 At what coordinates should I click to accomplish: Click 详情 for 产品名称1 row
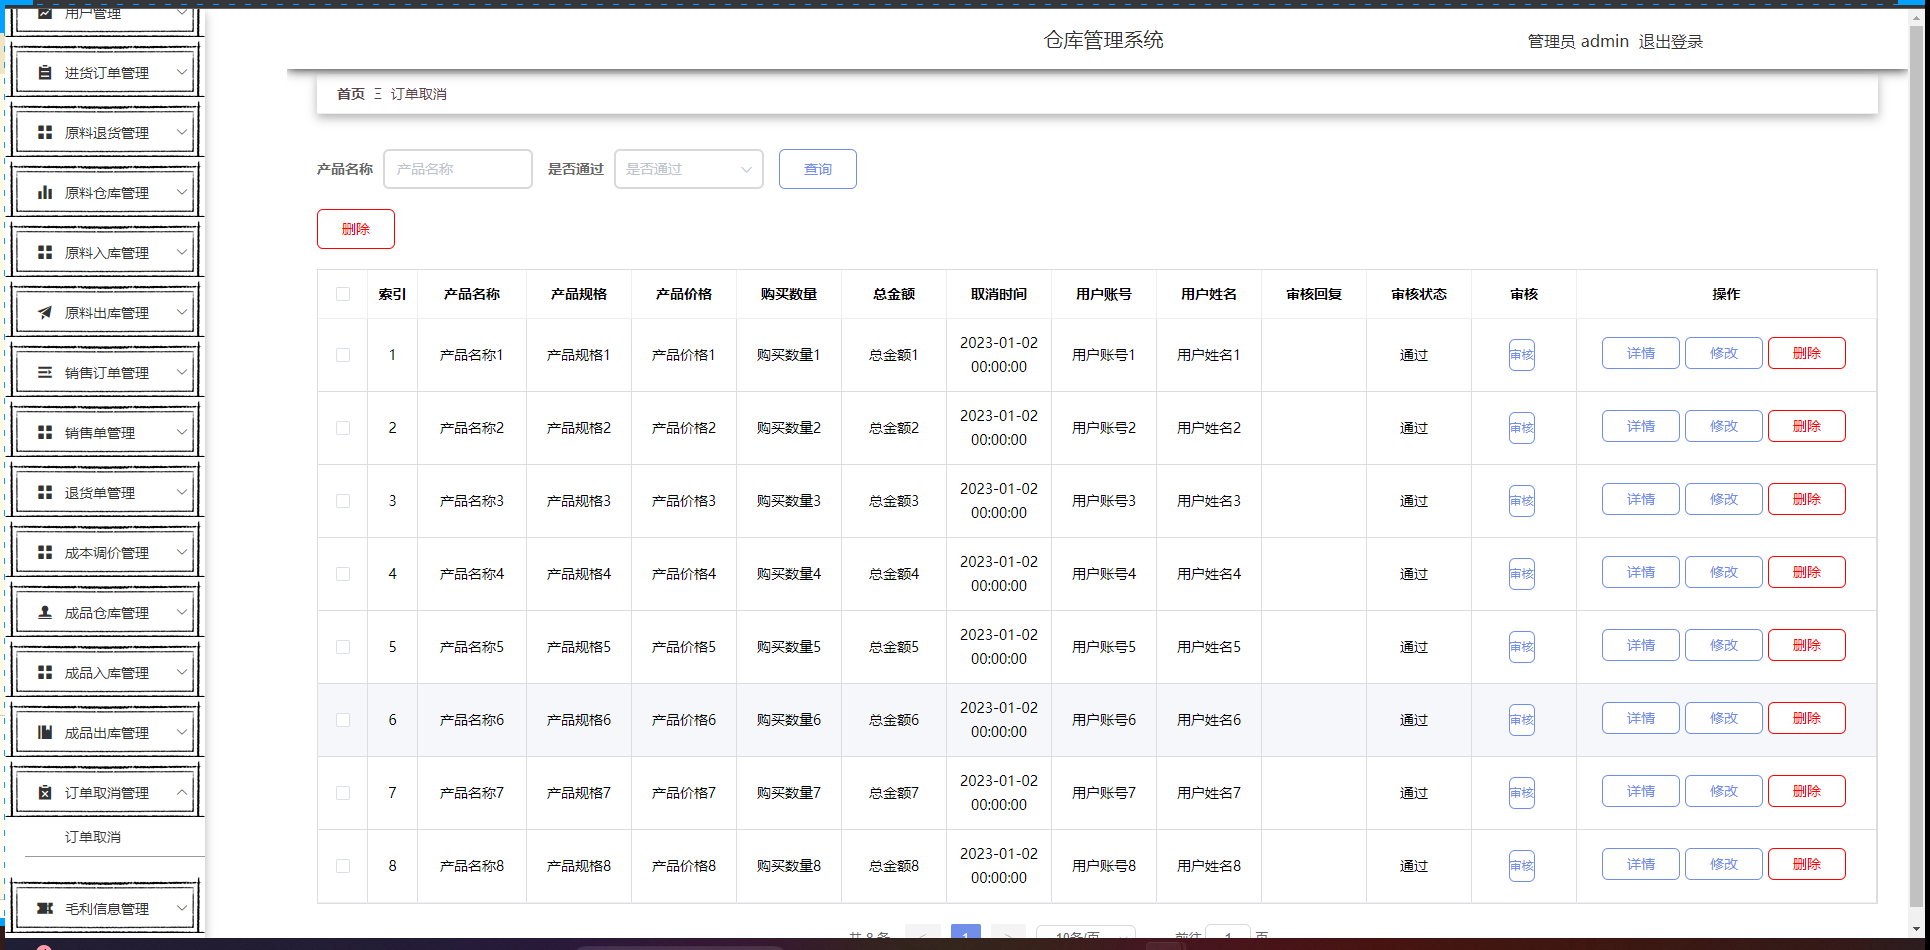(x=1641, y=353)
